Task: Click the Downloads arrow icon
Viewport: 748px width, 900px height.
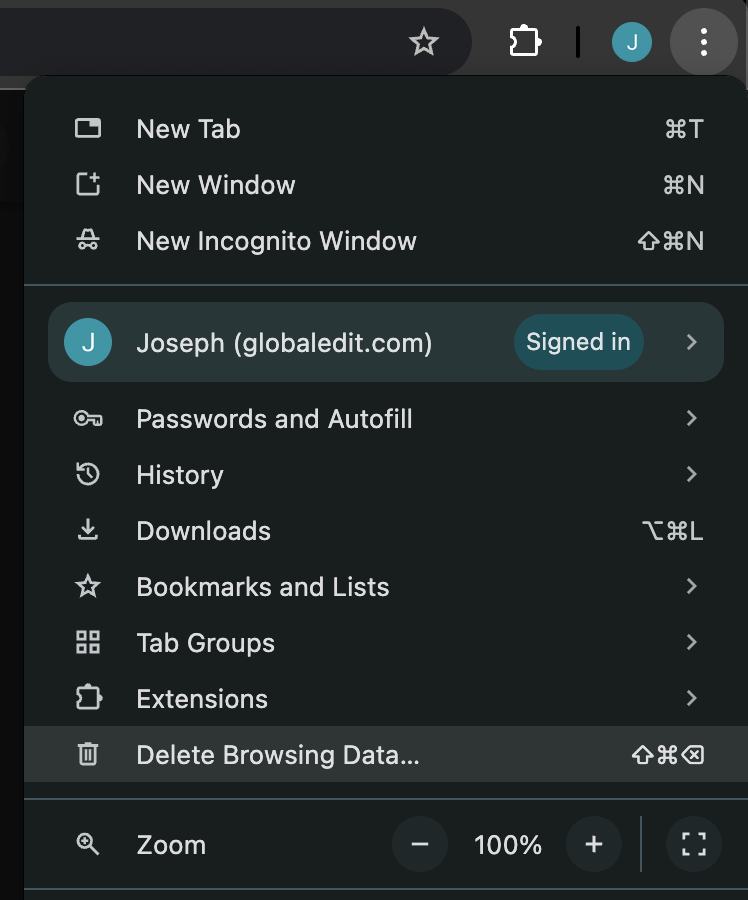Action: (88, 531)
